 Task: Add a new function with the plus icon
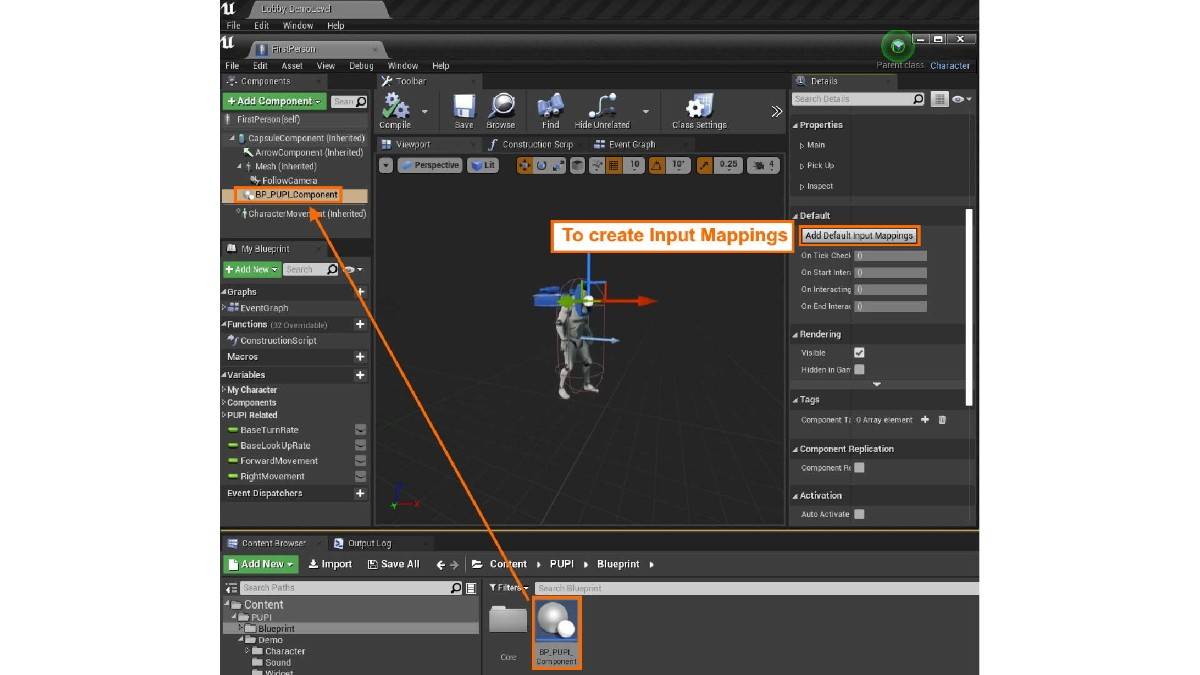tap(360, 325)
